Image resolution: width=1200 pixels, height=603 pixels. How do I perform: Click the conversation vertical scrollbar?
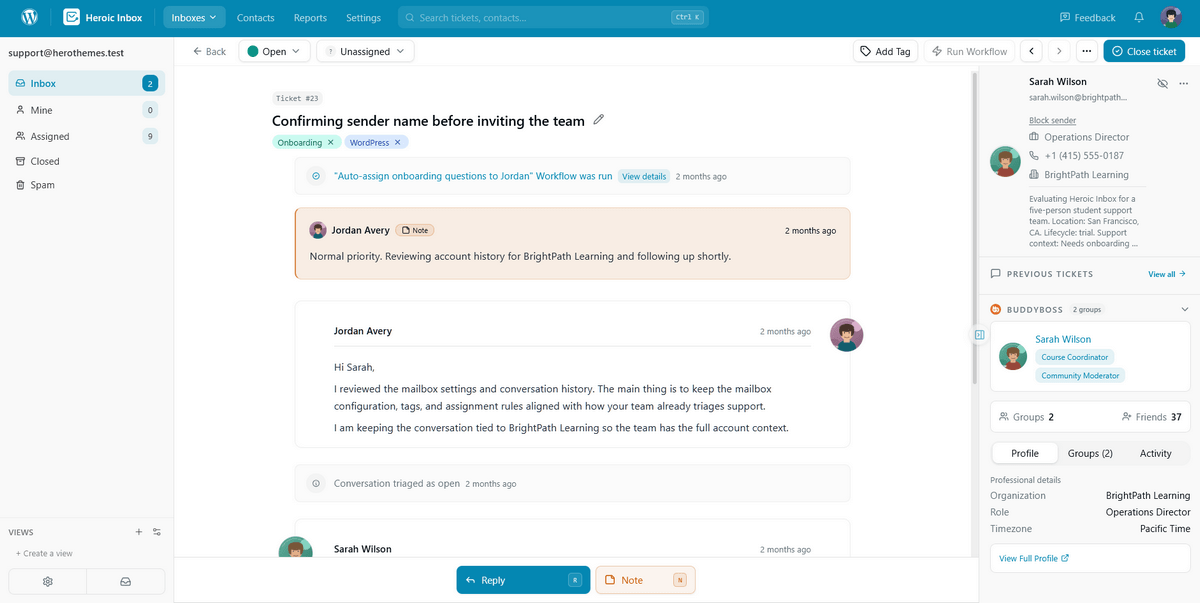pos(975,226)
